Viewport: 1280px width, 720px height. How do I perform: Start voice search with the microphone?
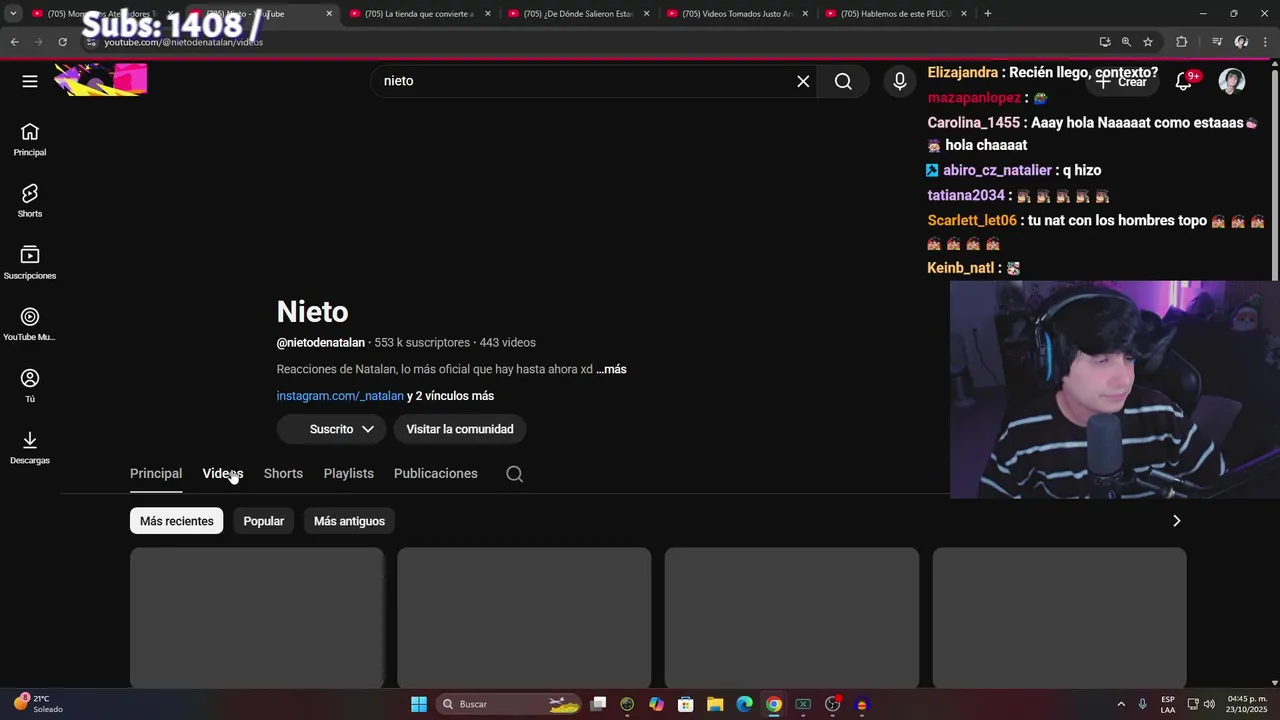[900, 81]
